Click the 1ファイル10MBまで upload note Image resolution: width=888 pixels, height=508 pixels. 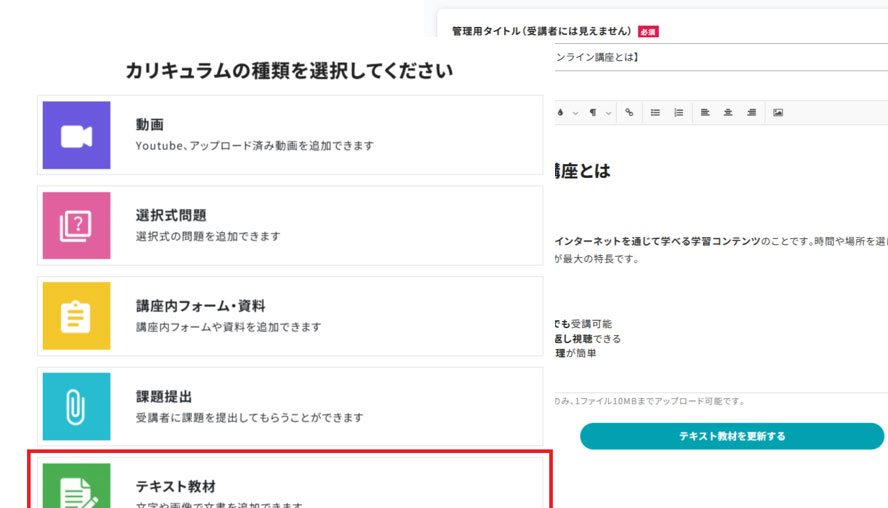(x=650, y=401)
